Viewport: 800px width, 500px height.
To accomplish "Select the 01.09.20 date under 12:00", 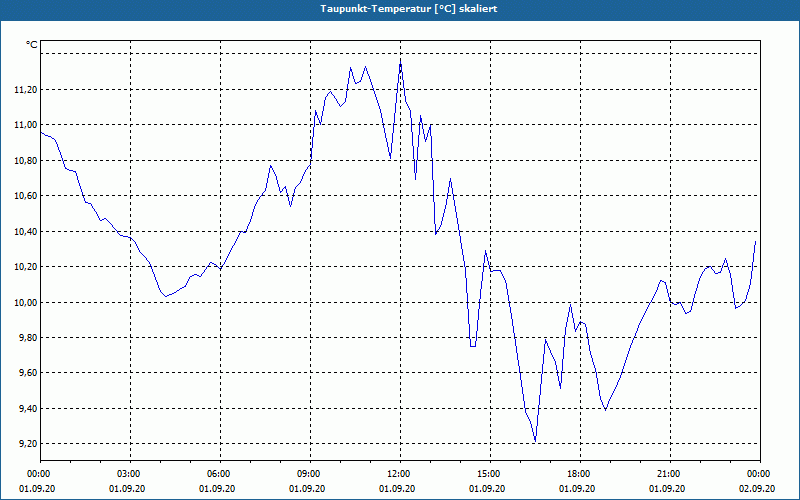I will [397, 489].
